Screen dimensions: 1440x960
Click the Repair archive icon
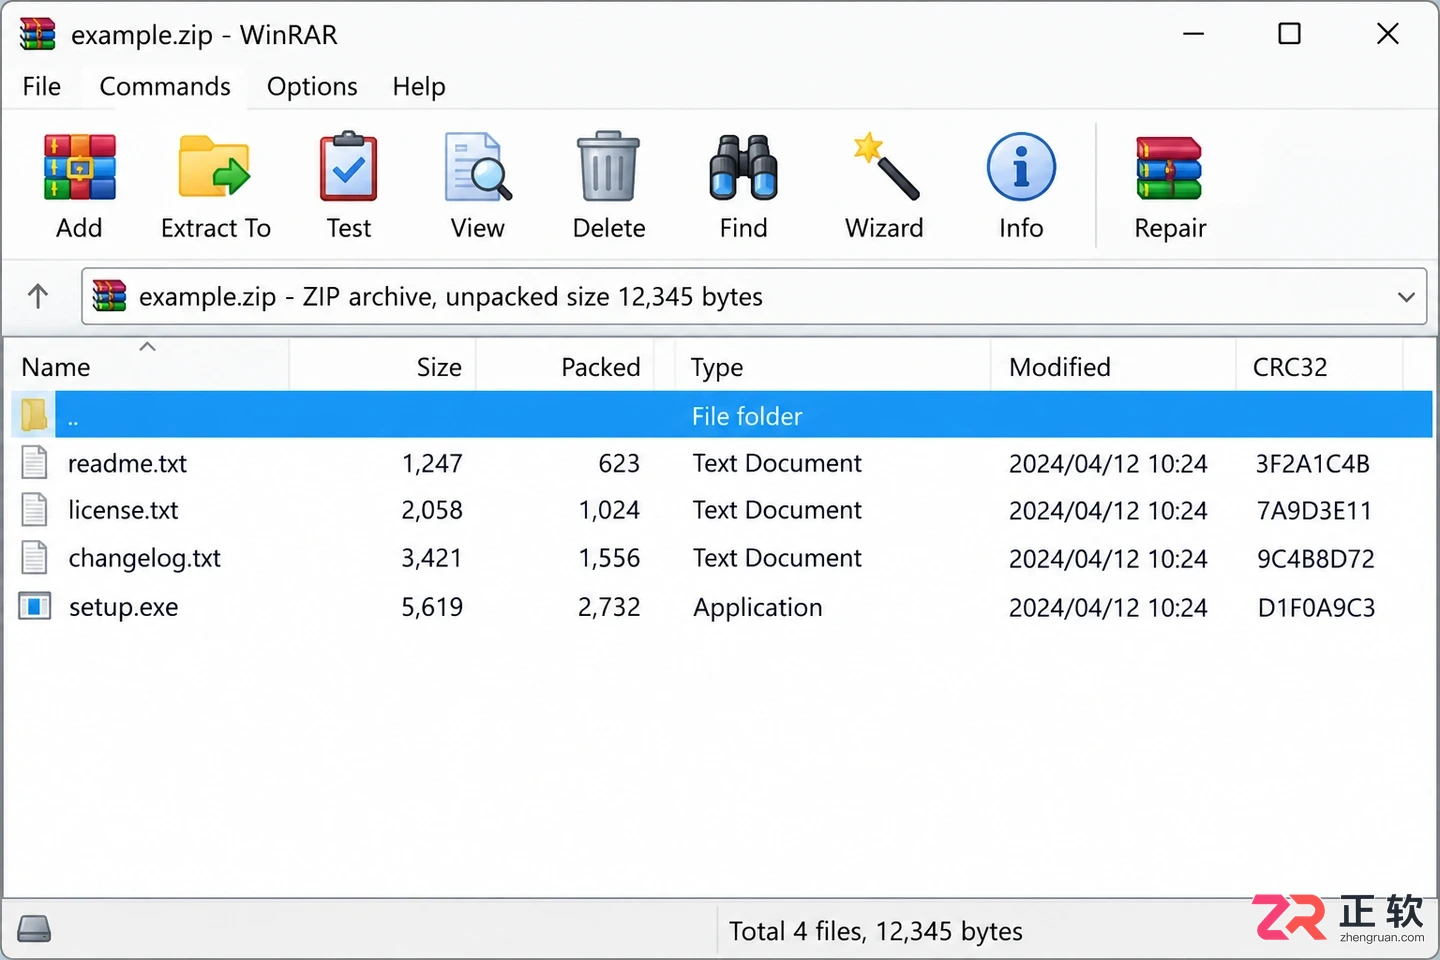tap(1169, 168)
